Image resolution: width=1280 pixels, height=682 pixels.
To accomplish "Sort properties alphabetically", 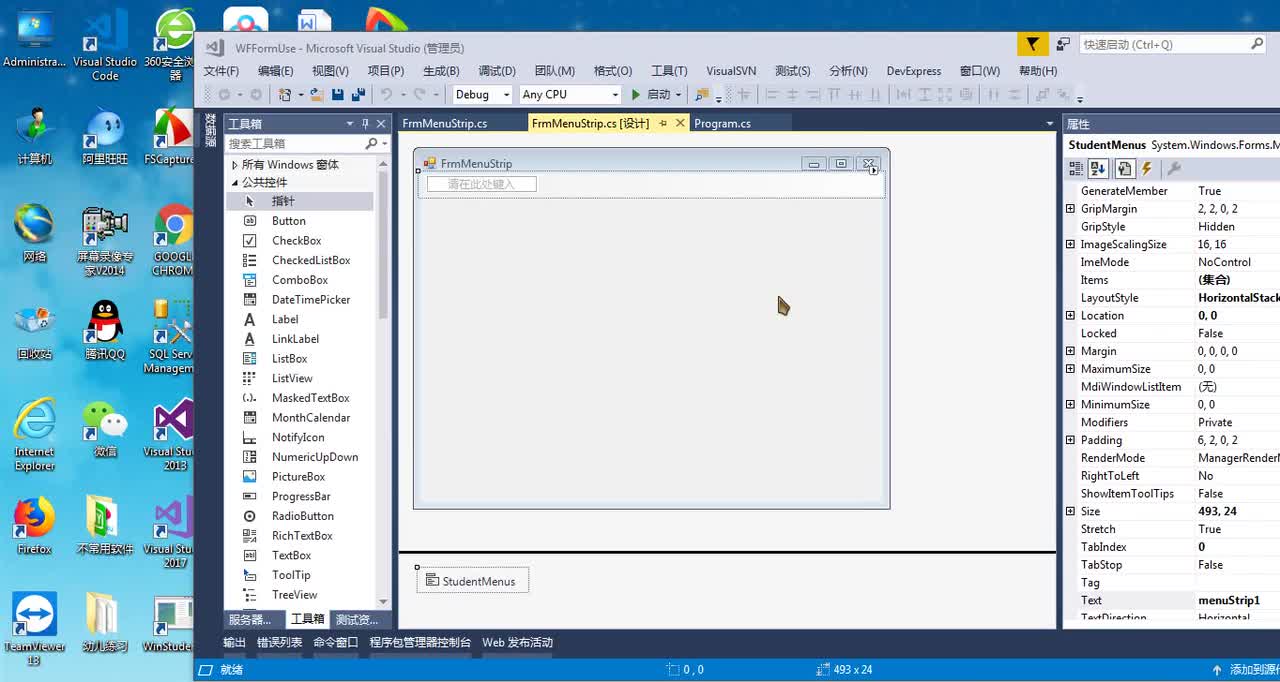I will pos(1098,169).
